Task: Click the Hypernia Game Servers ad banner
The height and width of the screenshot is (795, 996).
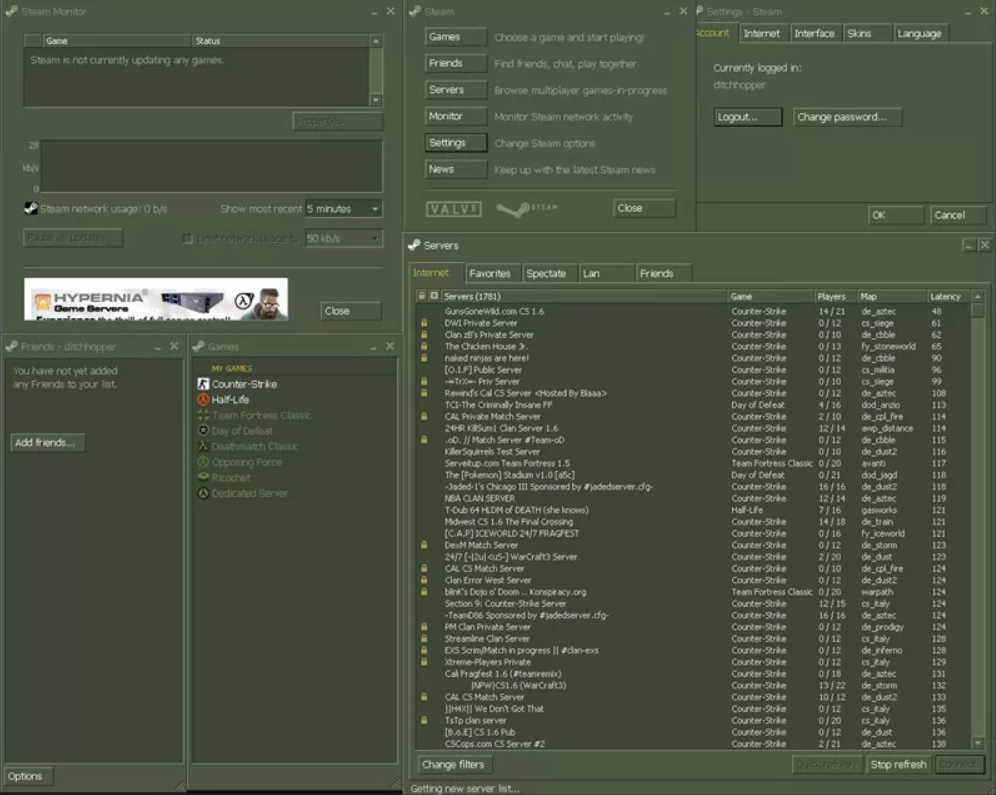Action: point(156,299)
